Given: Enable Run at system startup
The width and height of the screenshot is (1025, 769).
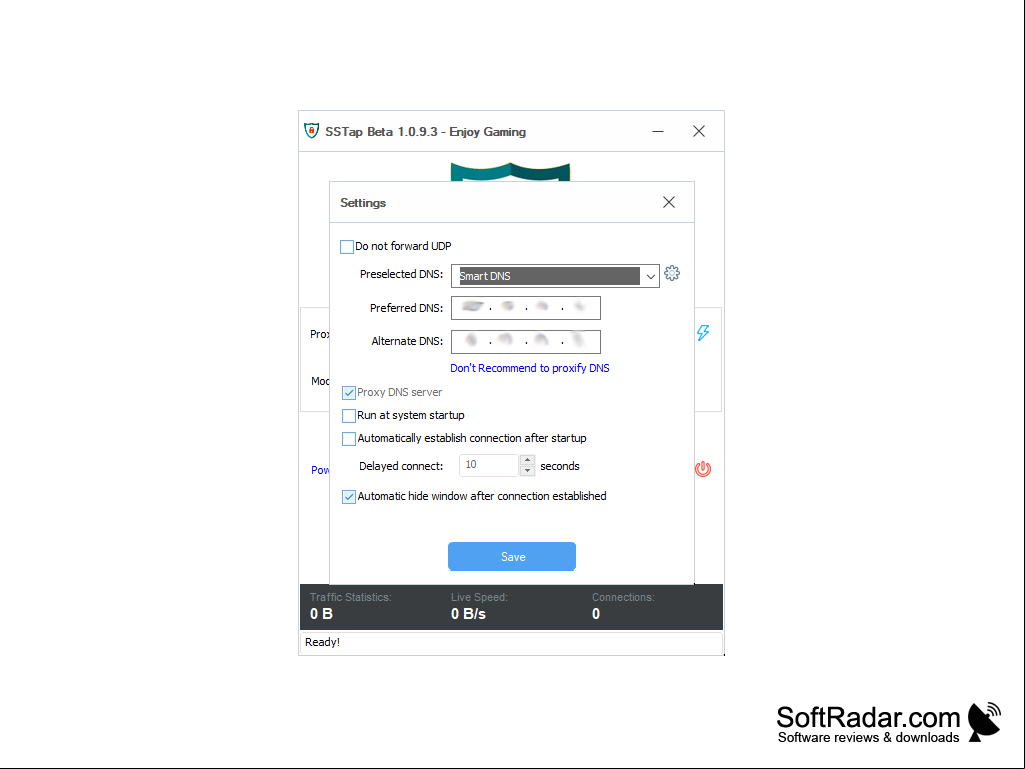Looking at the screenshot, I should (349, 416).
